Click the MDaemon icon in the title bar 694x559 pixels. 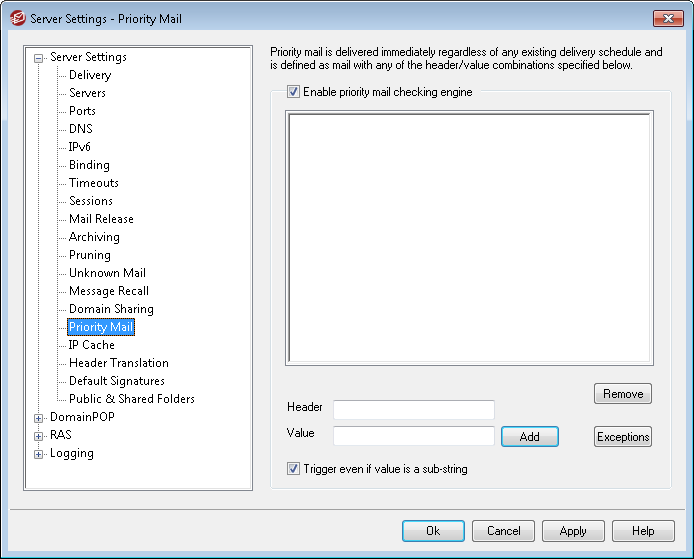coord(17,19)
